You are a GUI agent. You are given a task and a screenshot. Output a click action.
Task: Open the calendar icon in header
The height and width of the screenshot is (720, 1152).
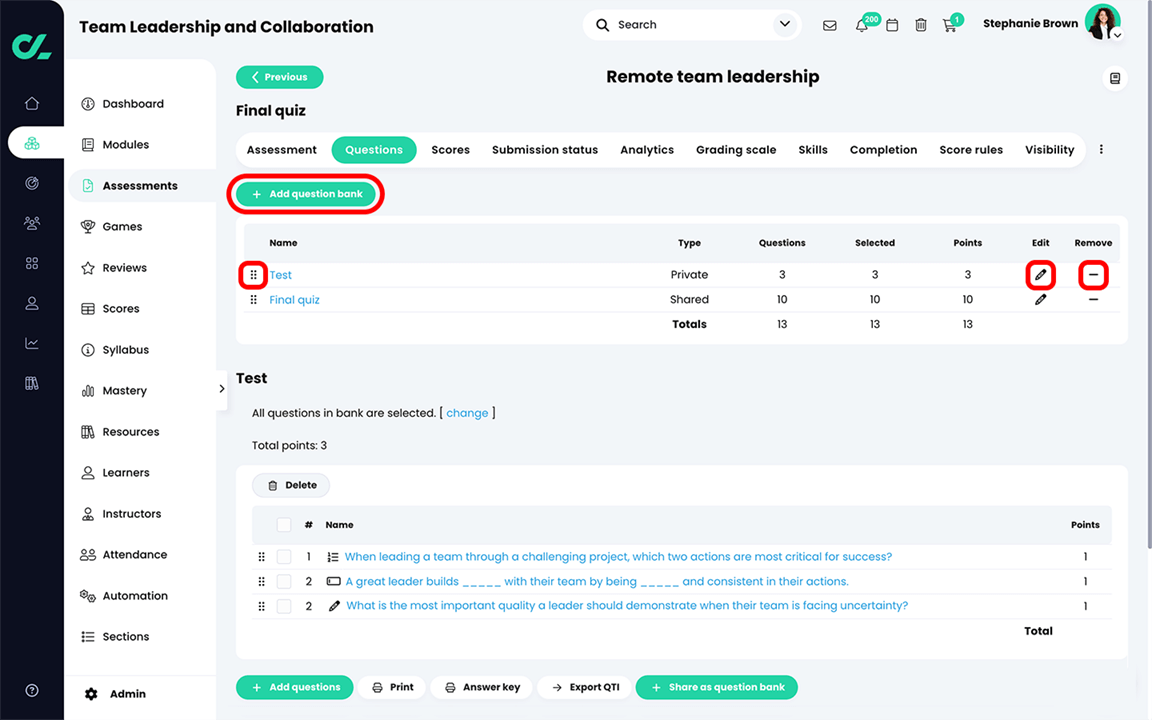pos(892,25)
